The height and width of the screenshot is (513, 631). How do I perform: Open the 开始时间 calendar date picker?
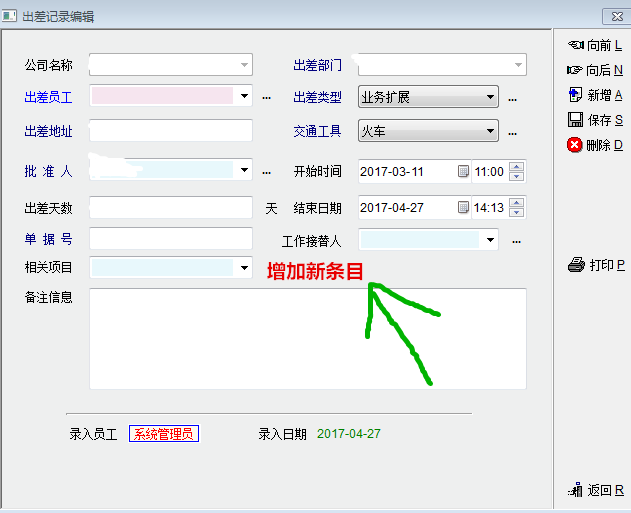tap(462, 171)
